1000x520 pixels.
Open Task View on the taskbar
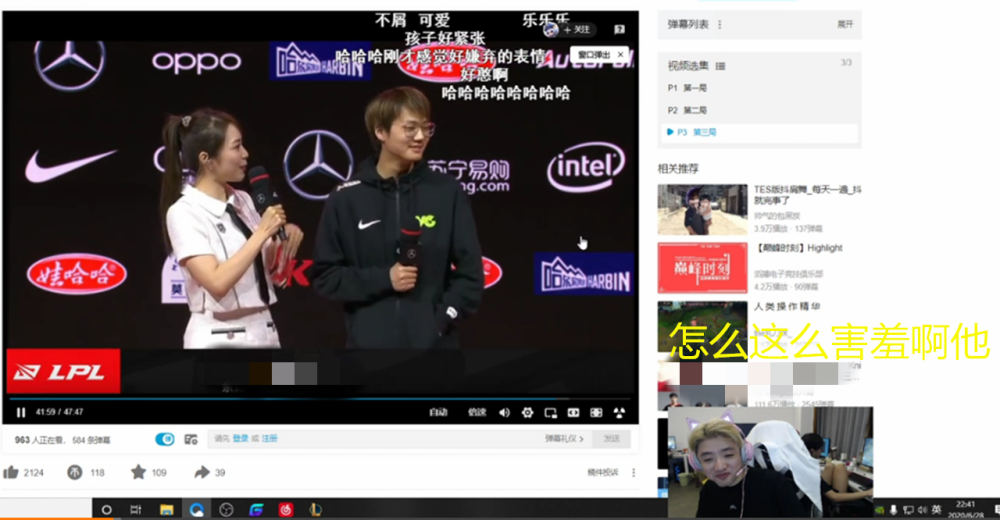pos(136,509)
